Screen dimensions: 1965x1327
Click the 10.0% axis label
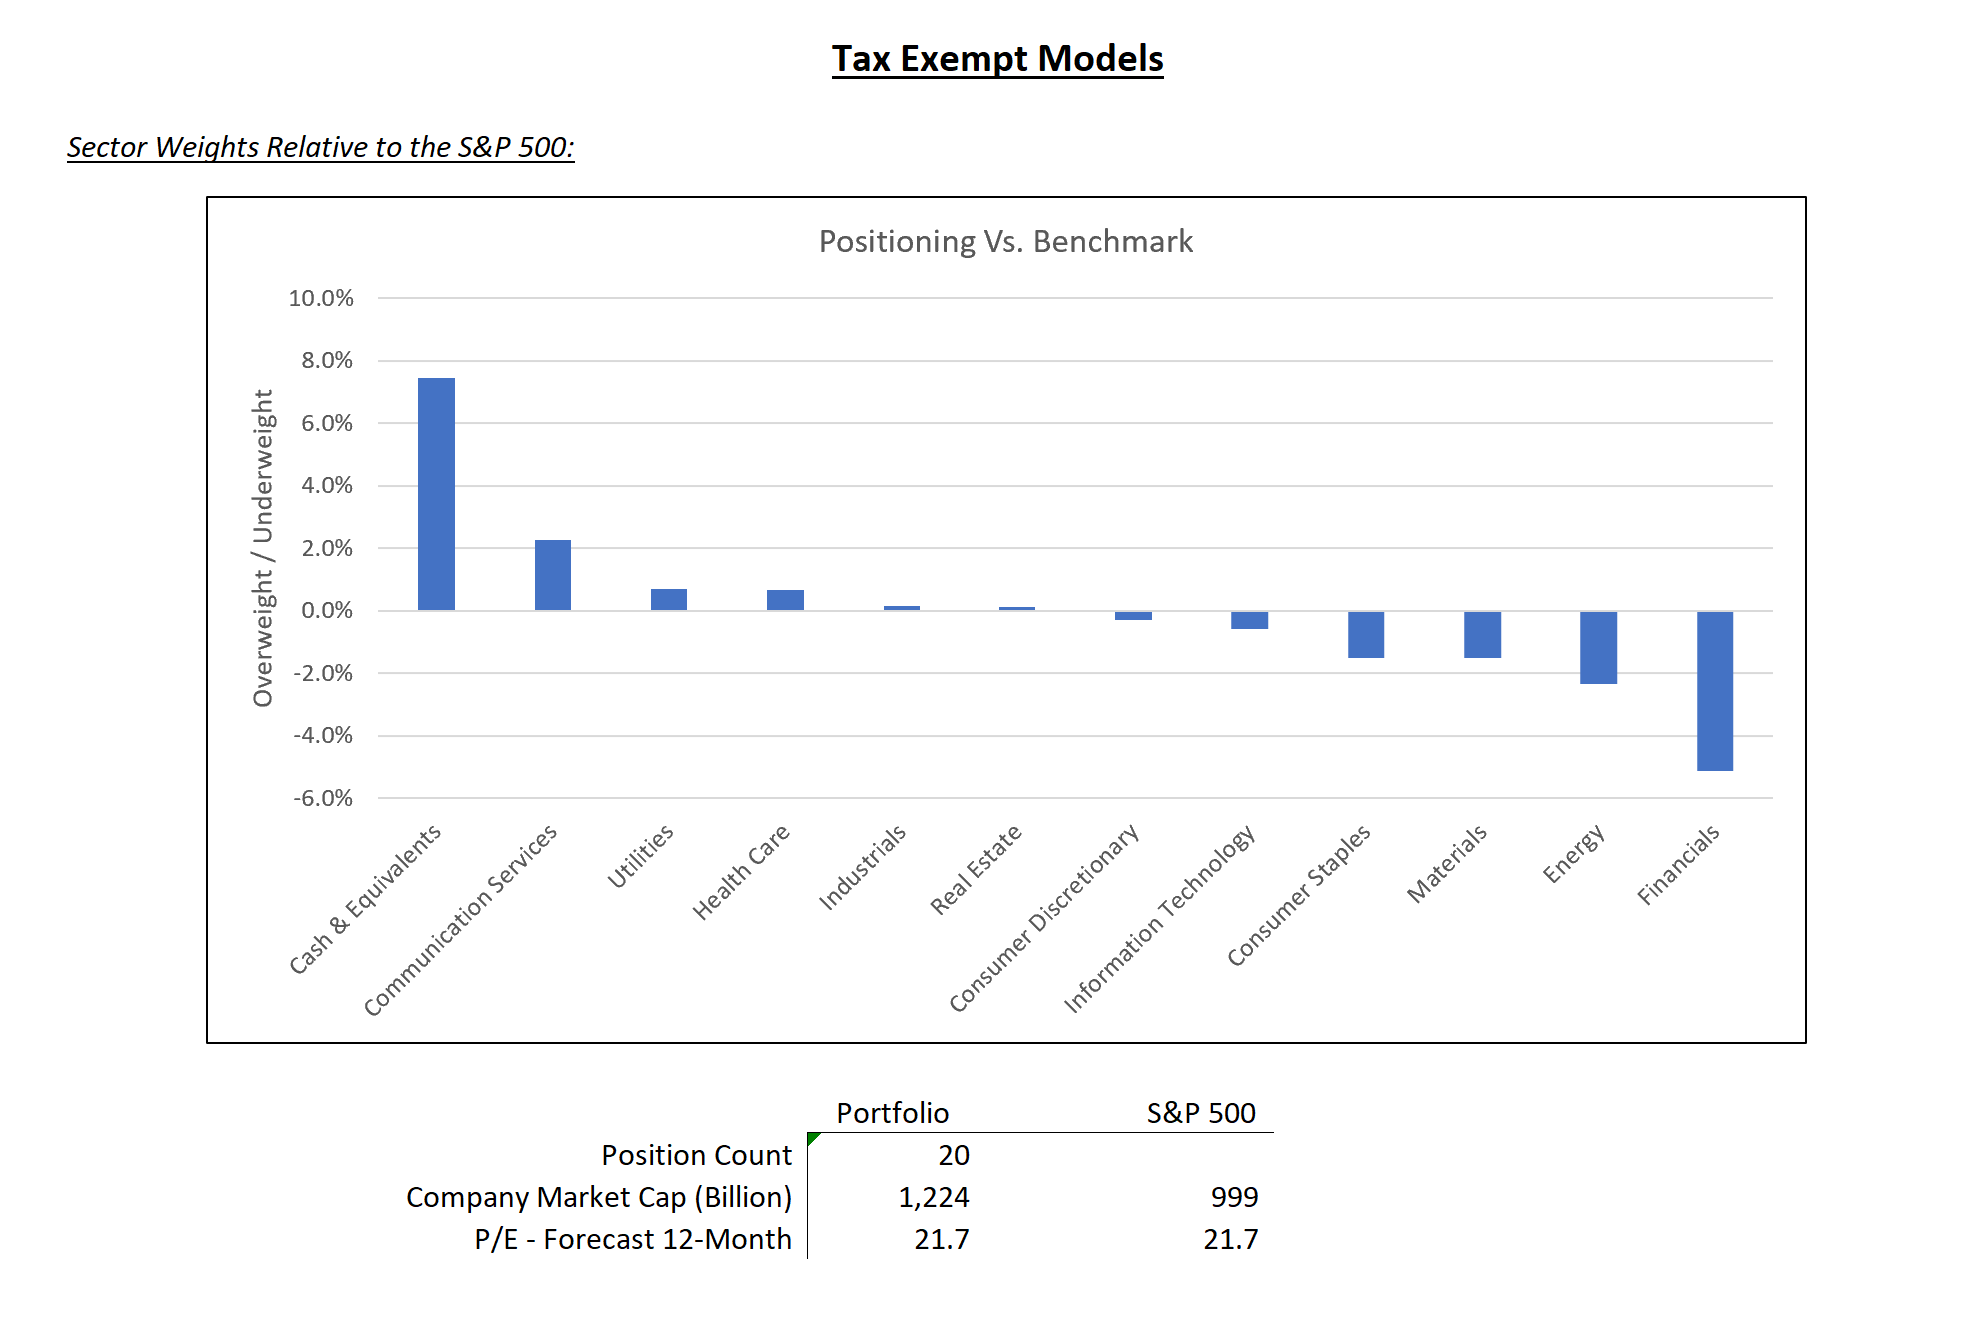pyautogui.click(x=321, y=298)
